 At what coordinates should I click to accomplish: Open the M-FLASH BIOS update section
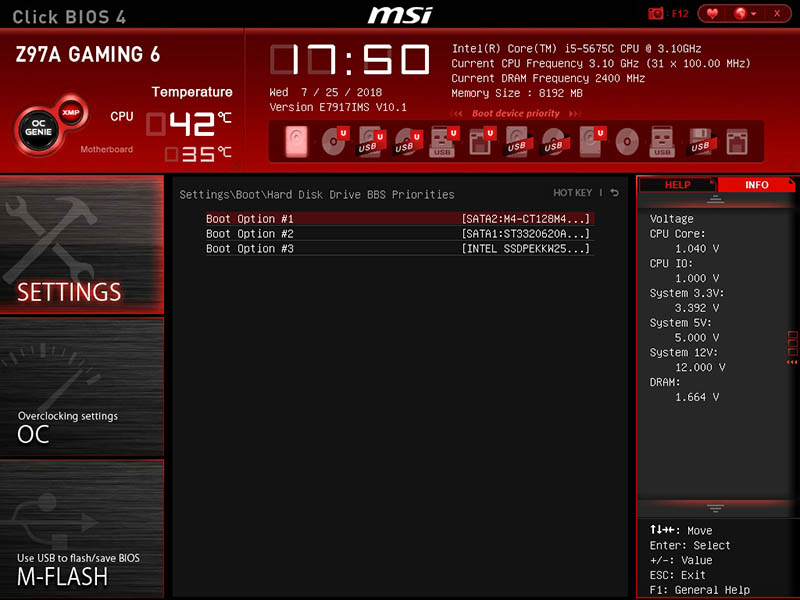(x=82, y=529)
